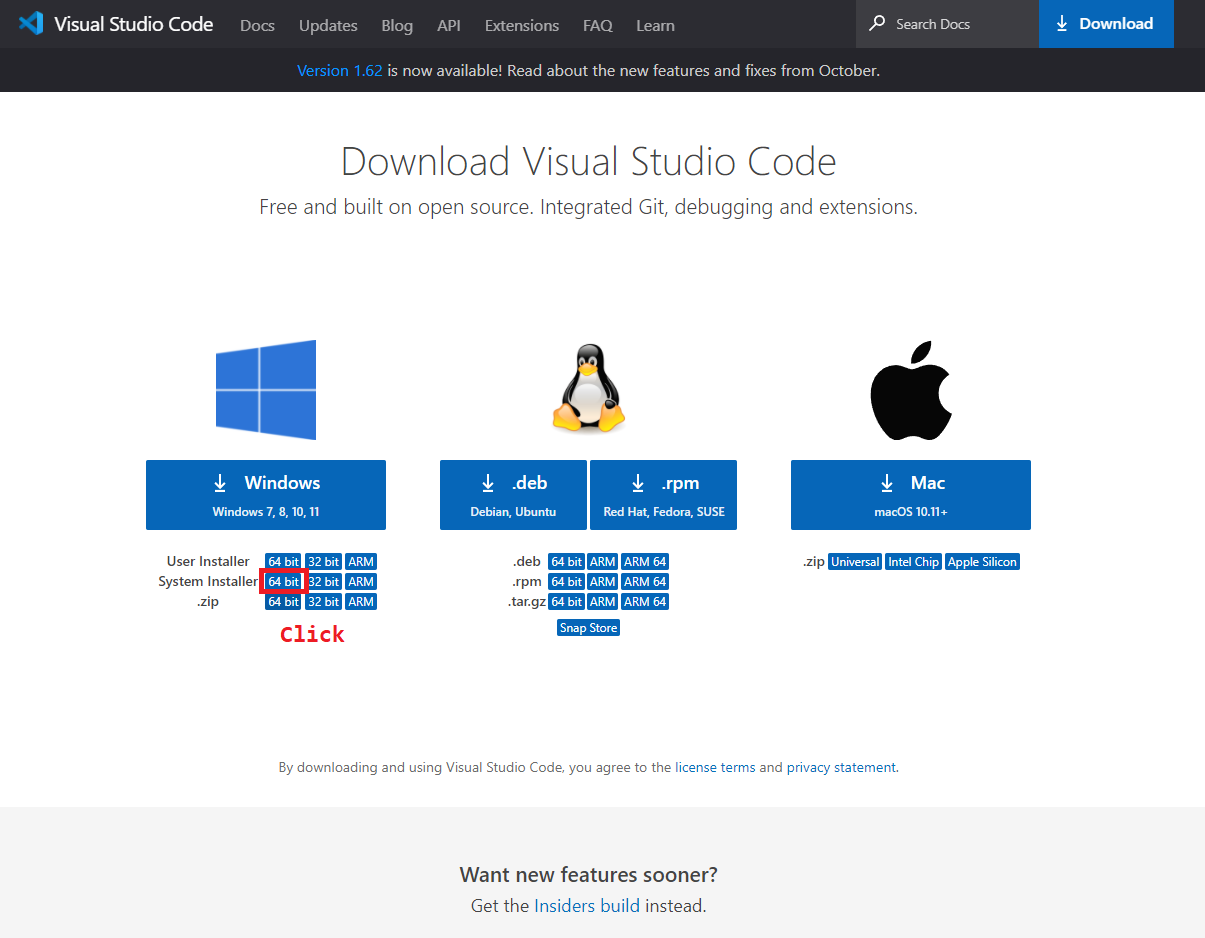Download Windows System Installer 32 bit

point(324,582)
